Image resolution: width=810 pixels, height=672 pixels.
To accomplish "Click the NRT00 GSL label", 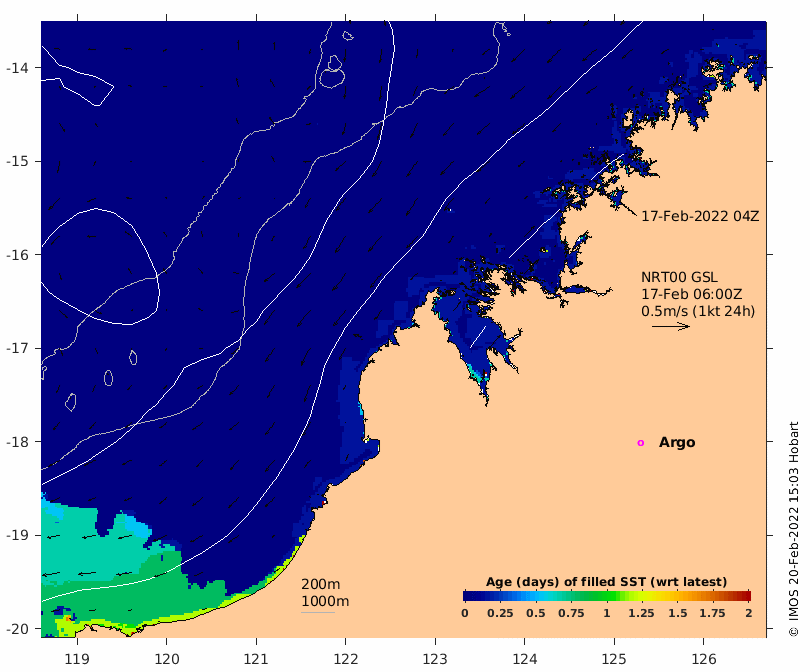I will tap(679, 277).
